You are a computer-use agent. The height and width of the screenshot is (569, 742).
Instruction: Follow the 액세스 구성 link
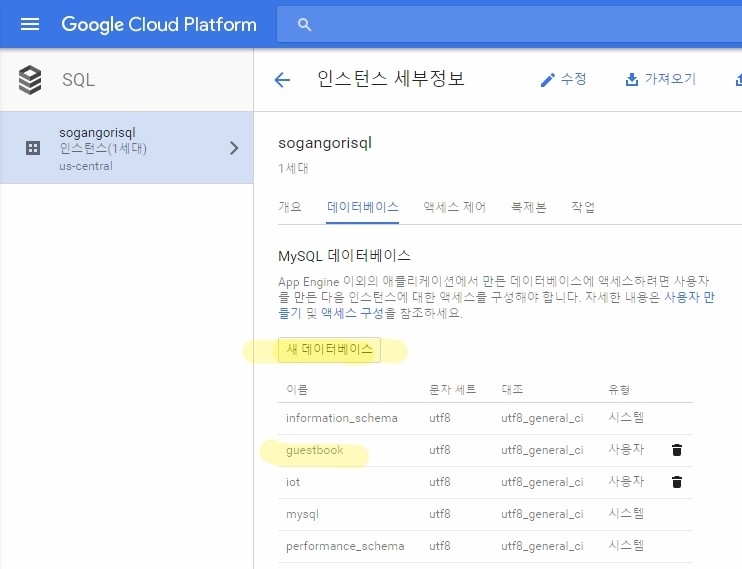[x=352, y=313]
